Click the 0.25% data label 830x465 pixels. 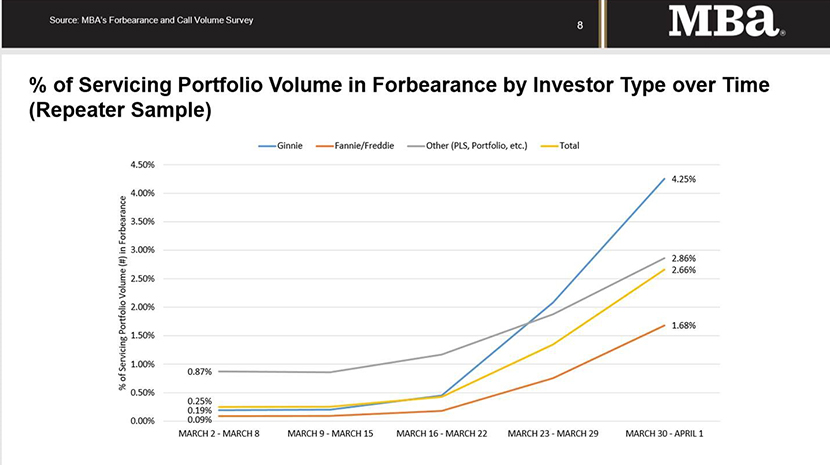point(199,401)
